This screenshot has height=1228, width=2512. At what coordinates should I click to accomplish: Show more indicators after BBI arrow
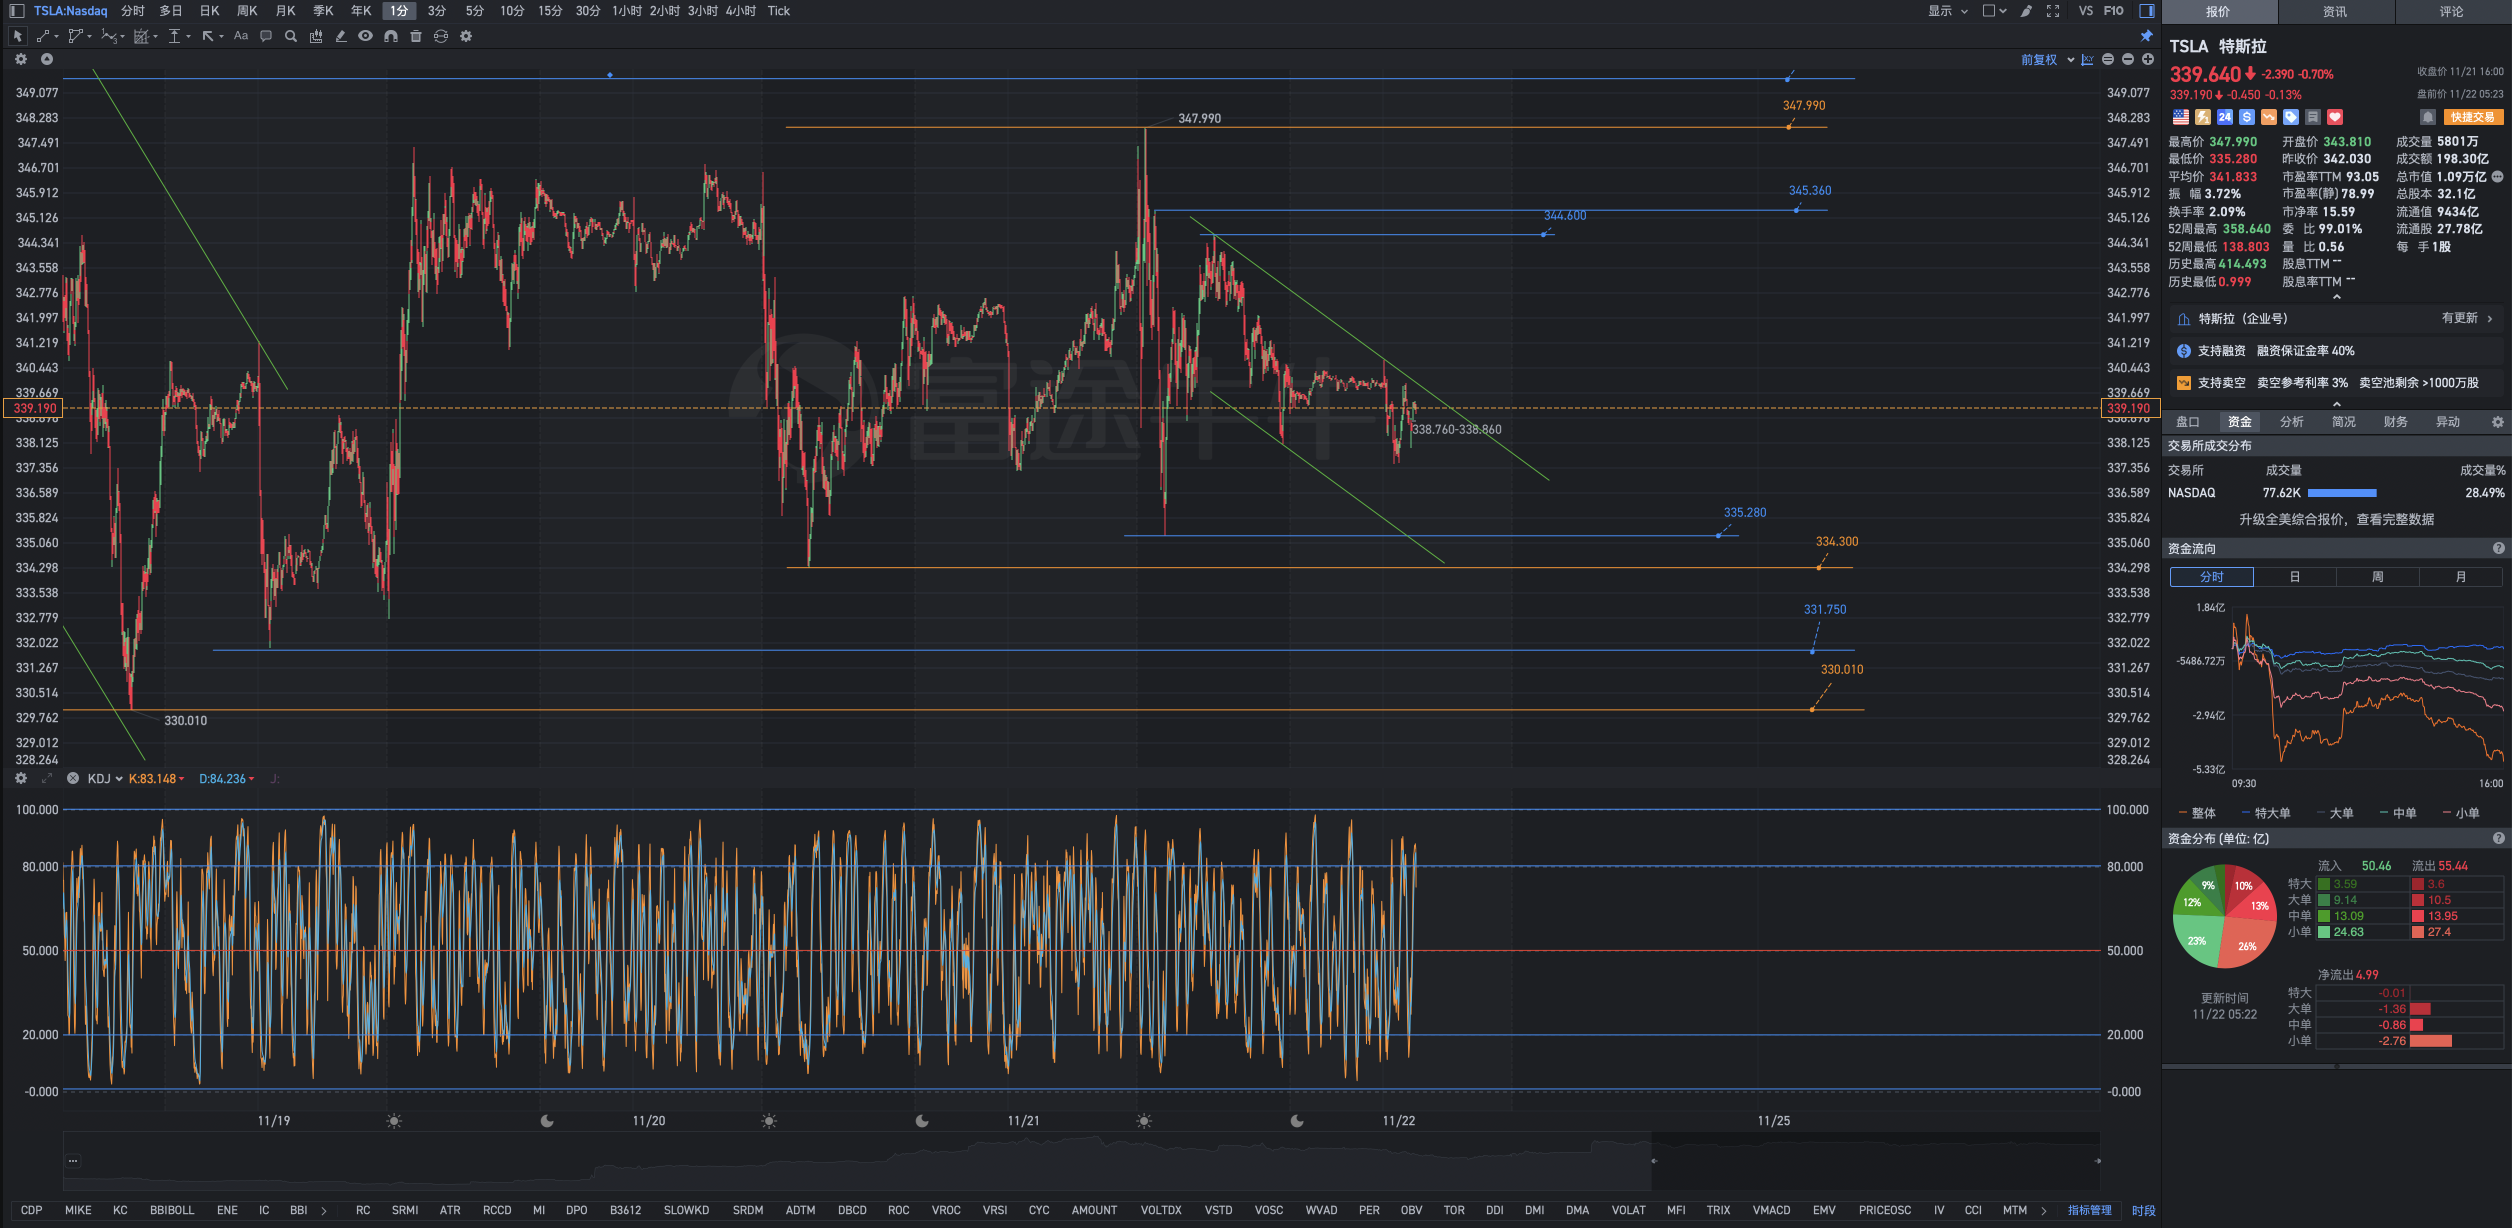pyautogui.click(x=323, y=1211)
